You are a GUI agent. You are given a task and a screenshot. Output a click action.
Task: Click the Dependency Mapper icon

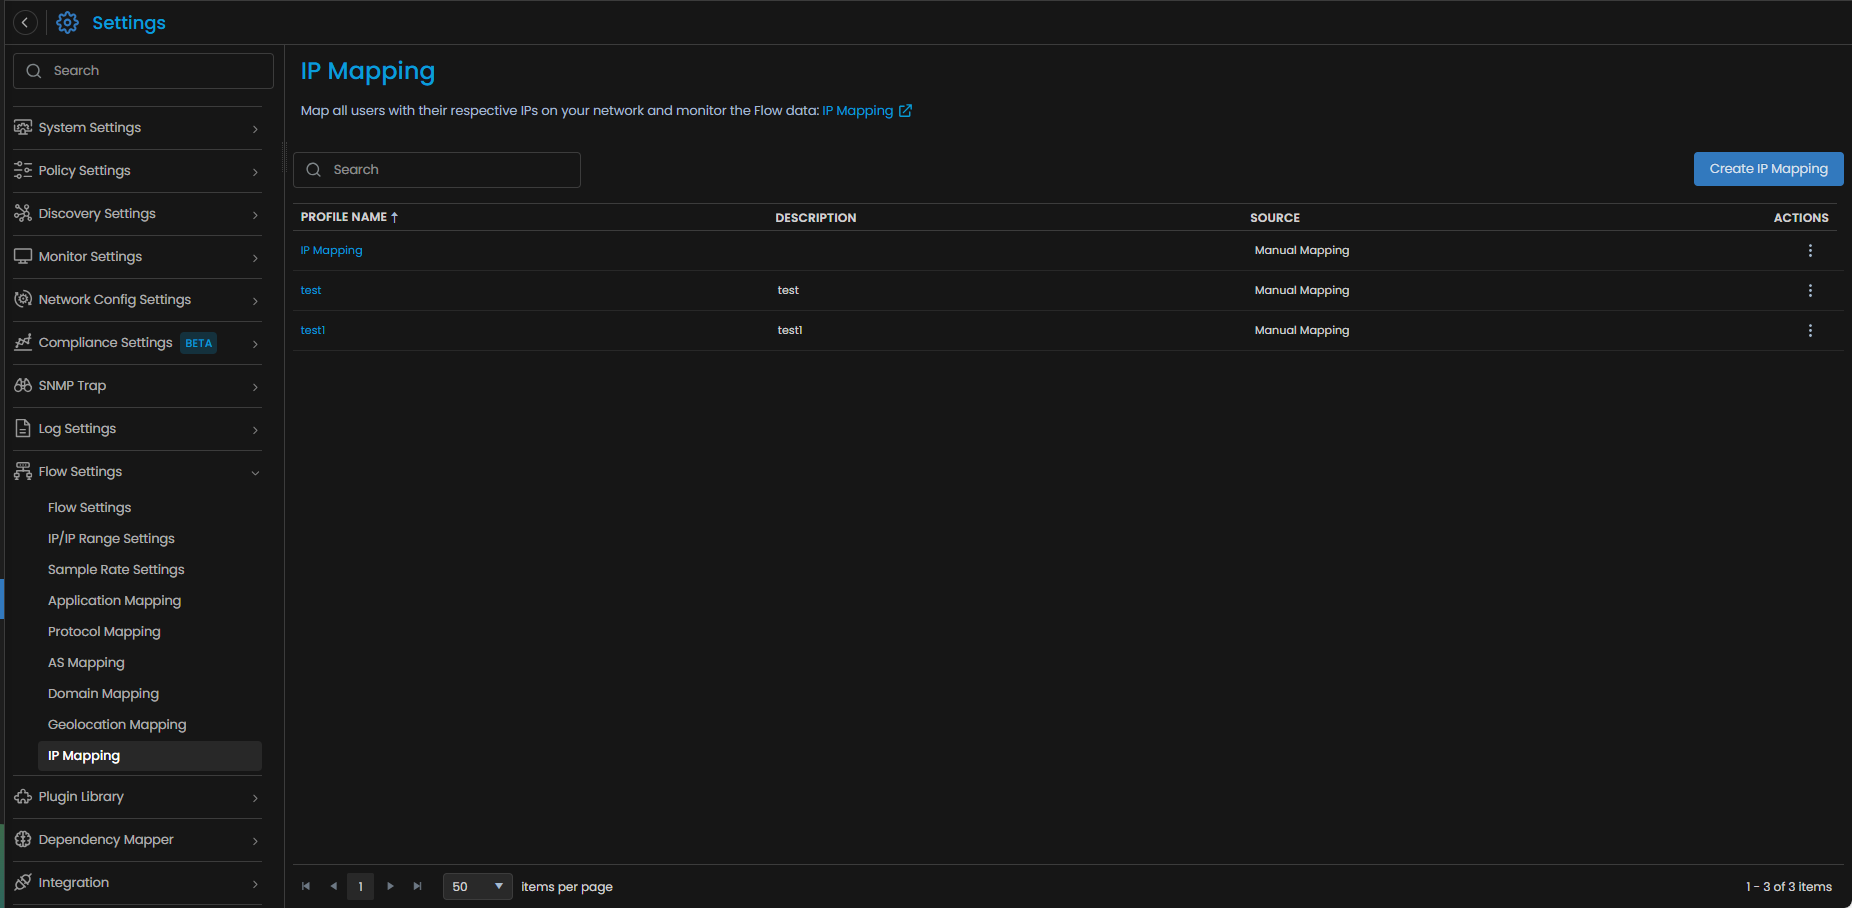pos(23,839)
